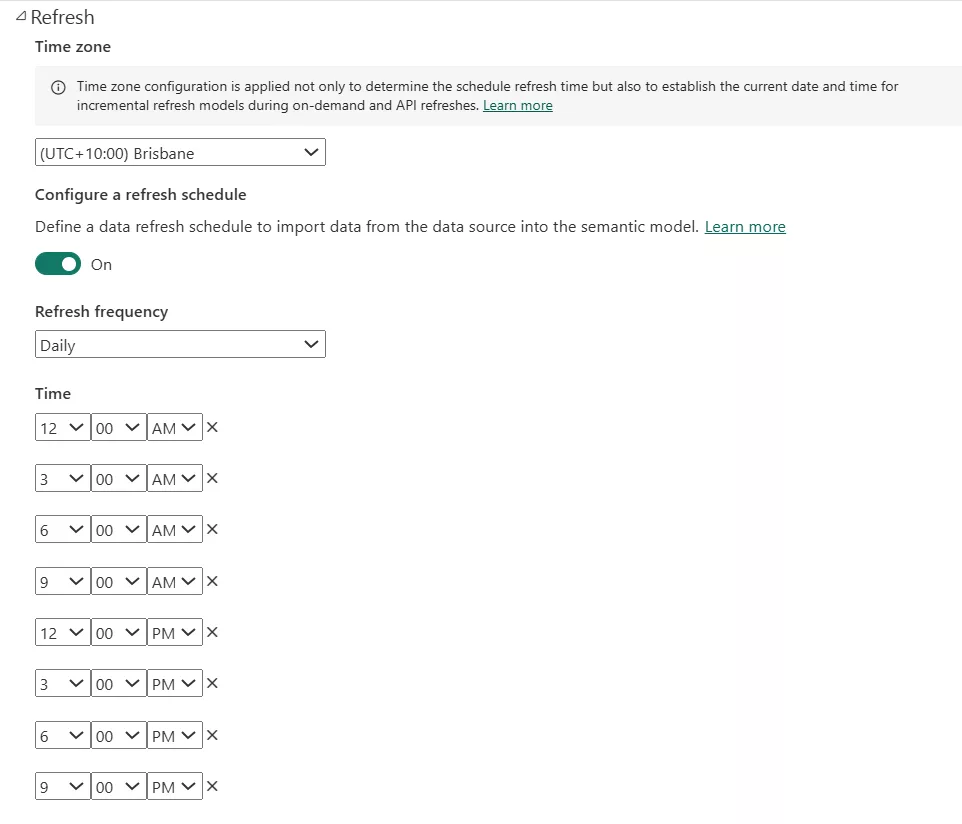Open hour dropdown for 6:00 PM time
This screenshot has height=824, width=962.
point(63,735)
